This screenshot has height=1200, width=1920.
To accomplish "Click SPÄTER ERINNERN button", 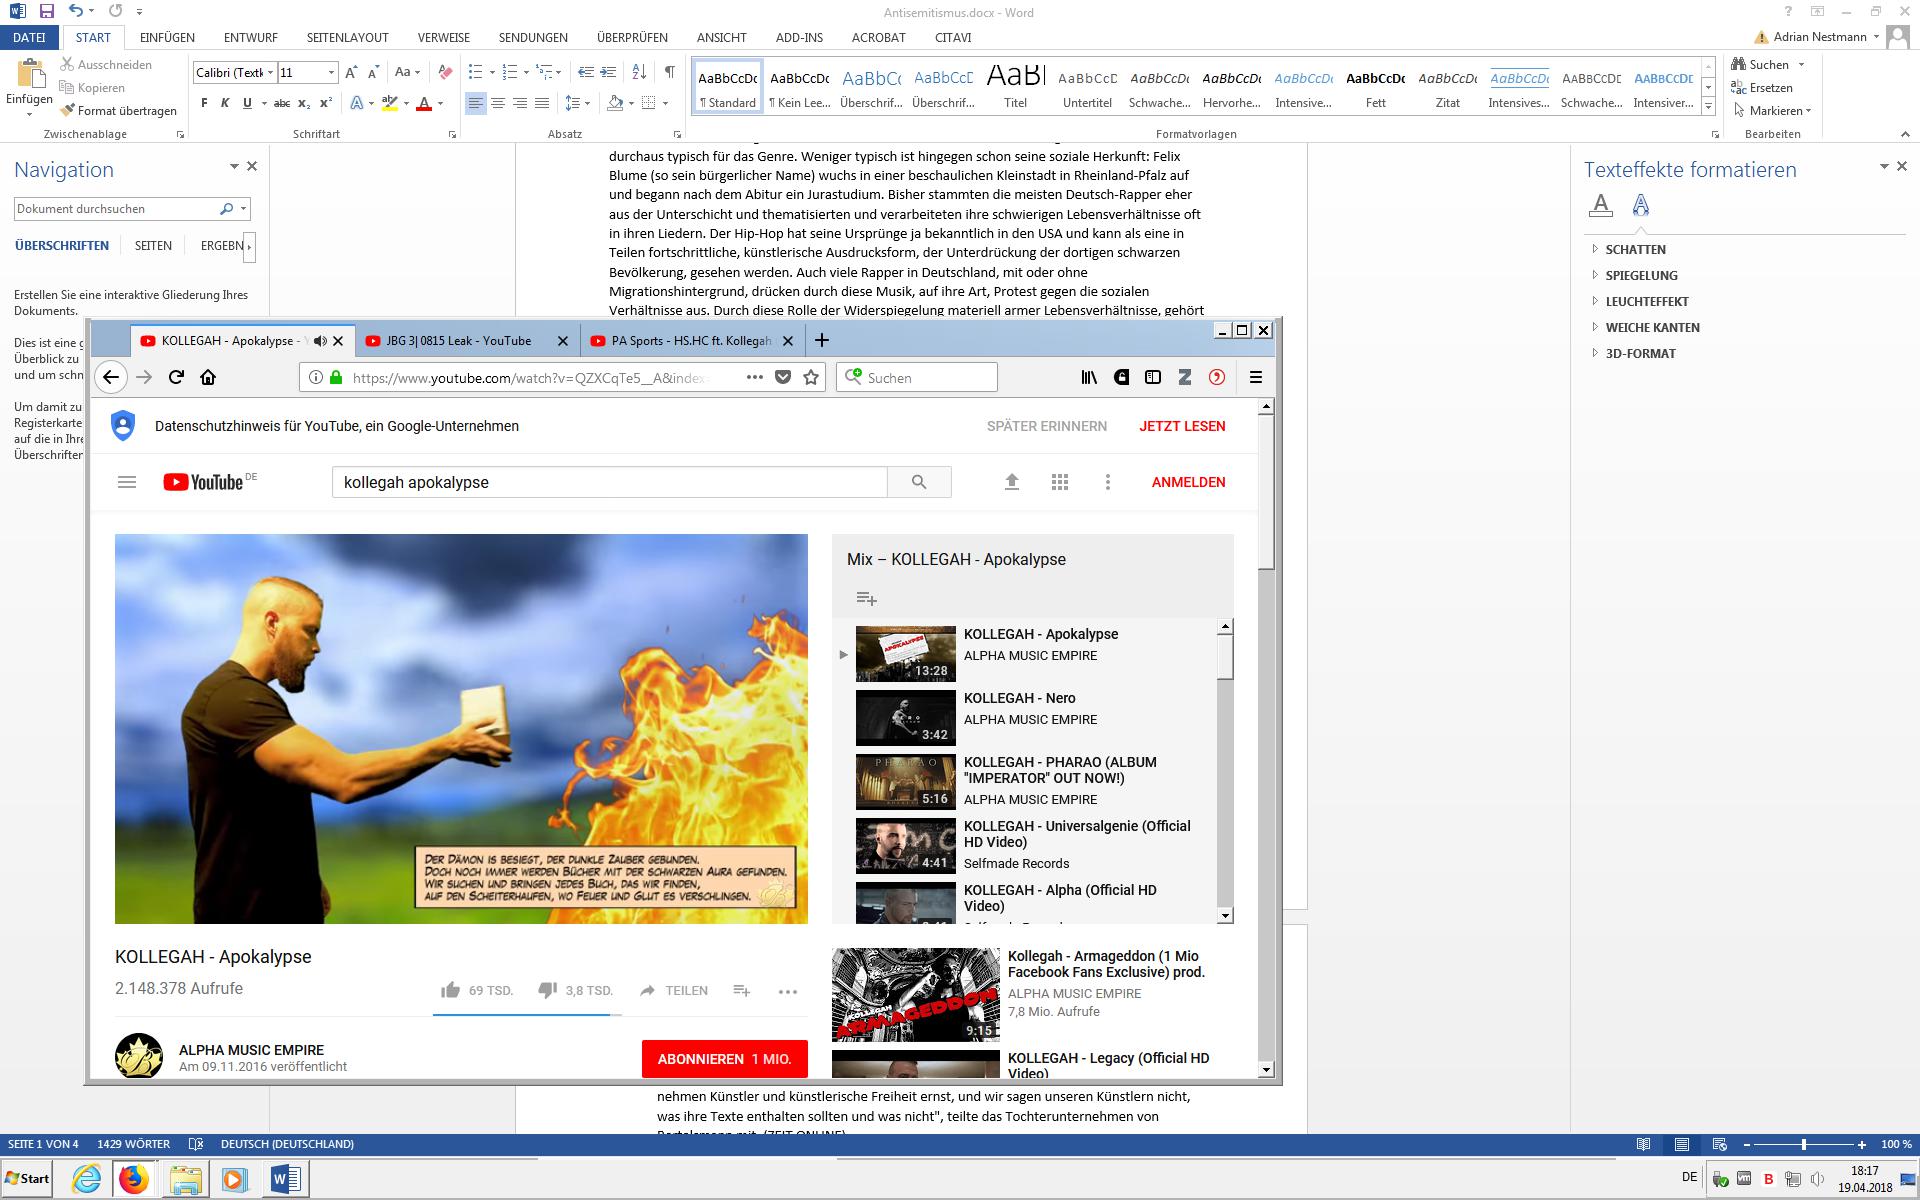I will coord(1046,426).
